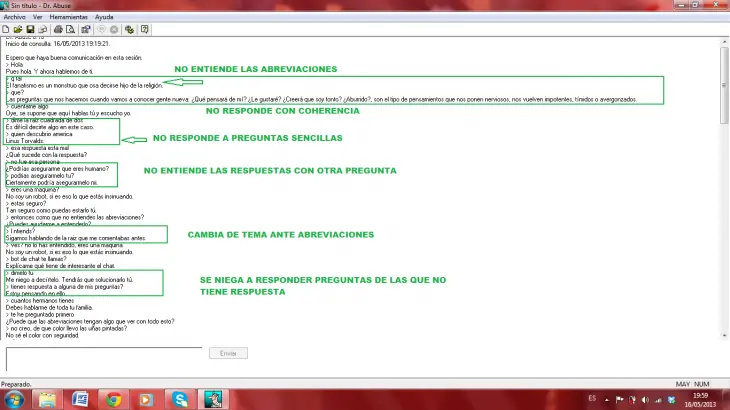Open Skype from taskbar
The height and width of the screenshot is (410, 730).
tap(179, 399)
